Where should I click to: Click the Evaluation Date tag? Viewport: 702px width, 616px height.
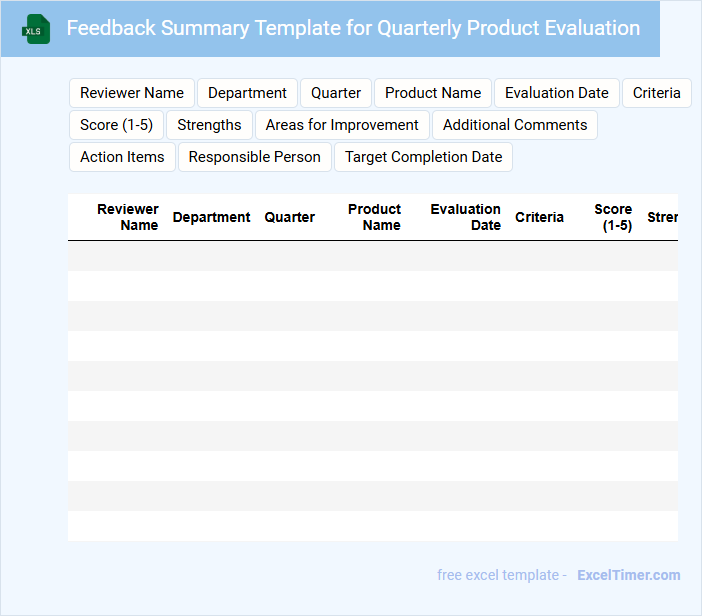[556, 93]
